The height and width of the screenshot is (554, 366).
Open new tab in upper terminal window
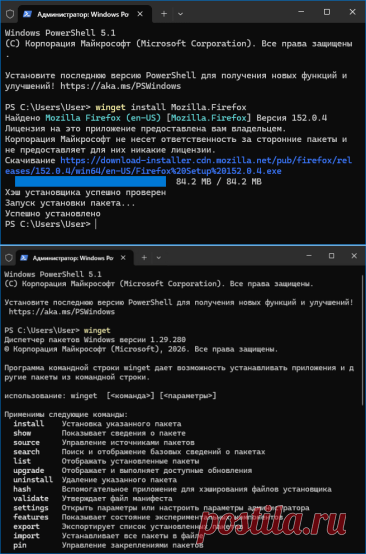(x=164, y=14)
